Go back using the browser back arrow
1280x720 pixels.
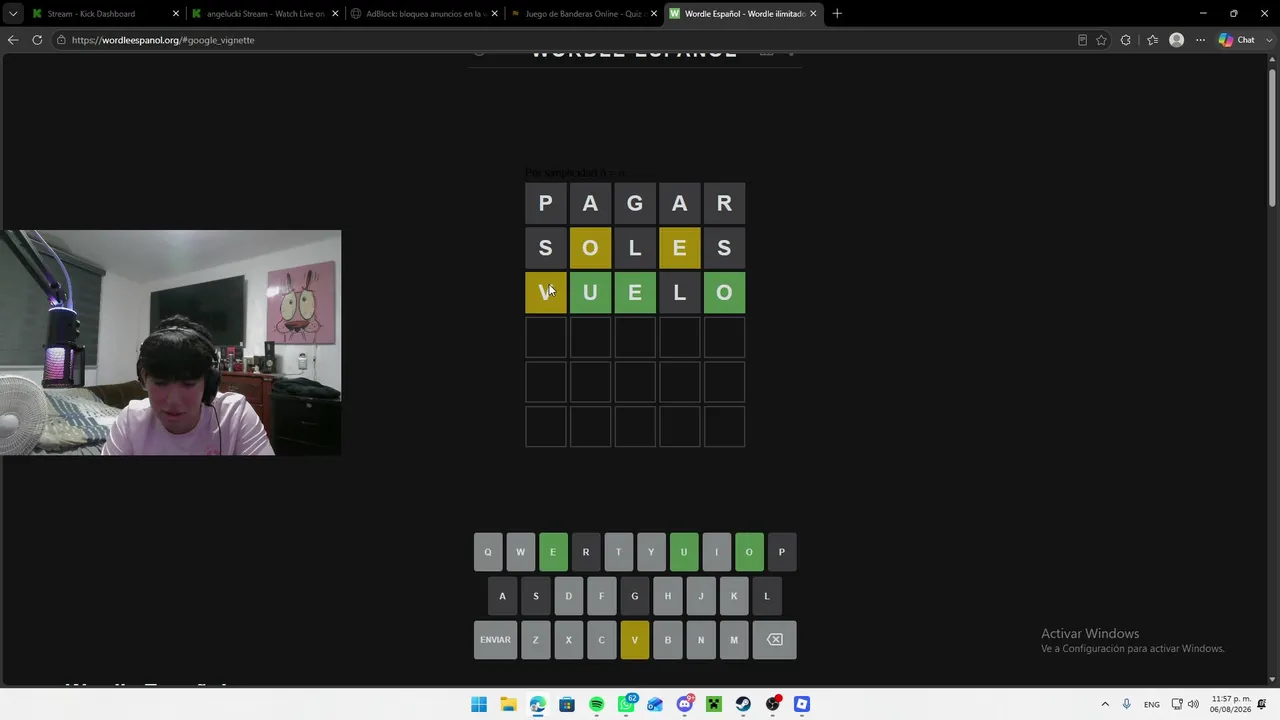tap(13, 40)
